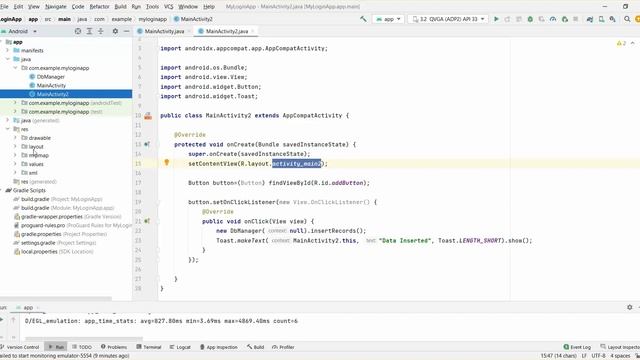Collapse the com.example.myloginapp package

(x=16, y=68)
